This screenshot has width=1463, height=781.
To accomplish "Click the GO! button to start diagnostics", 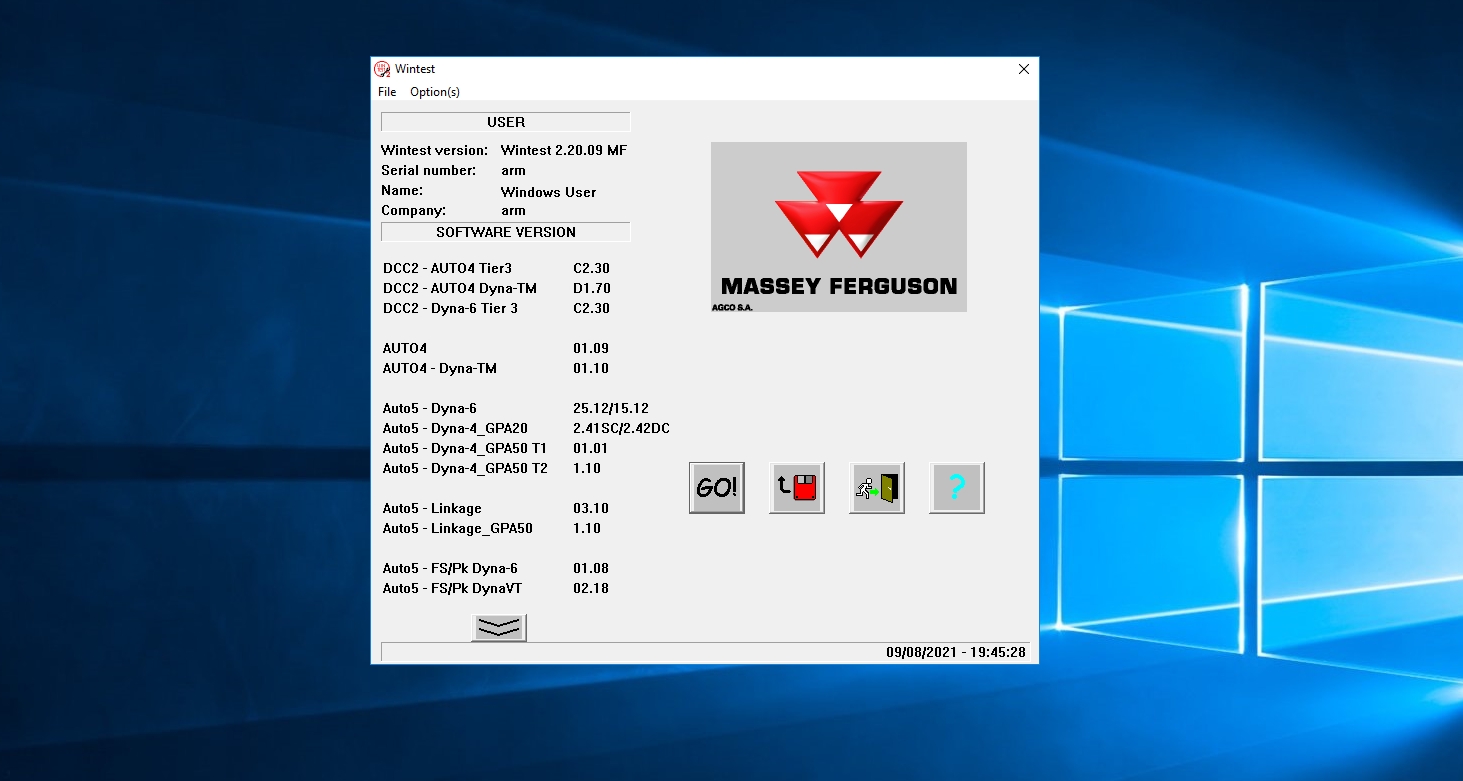I will [716, 487].
